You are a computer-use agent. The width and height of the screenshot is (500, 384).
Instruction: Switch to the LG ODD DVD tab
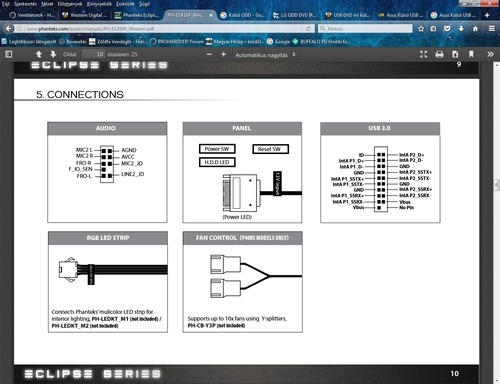(x=295, y=15)
